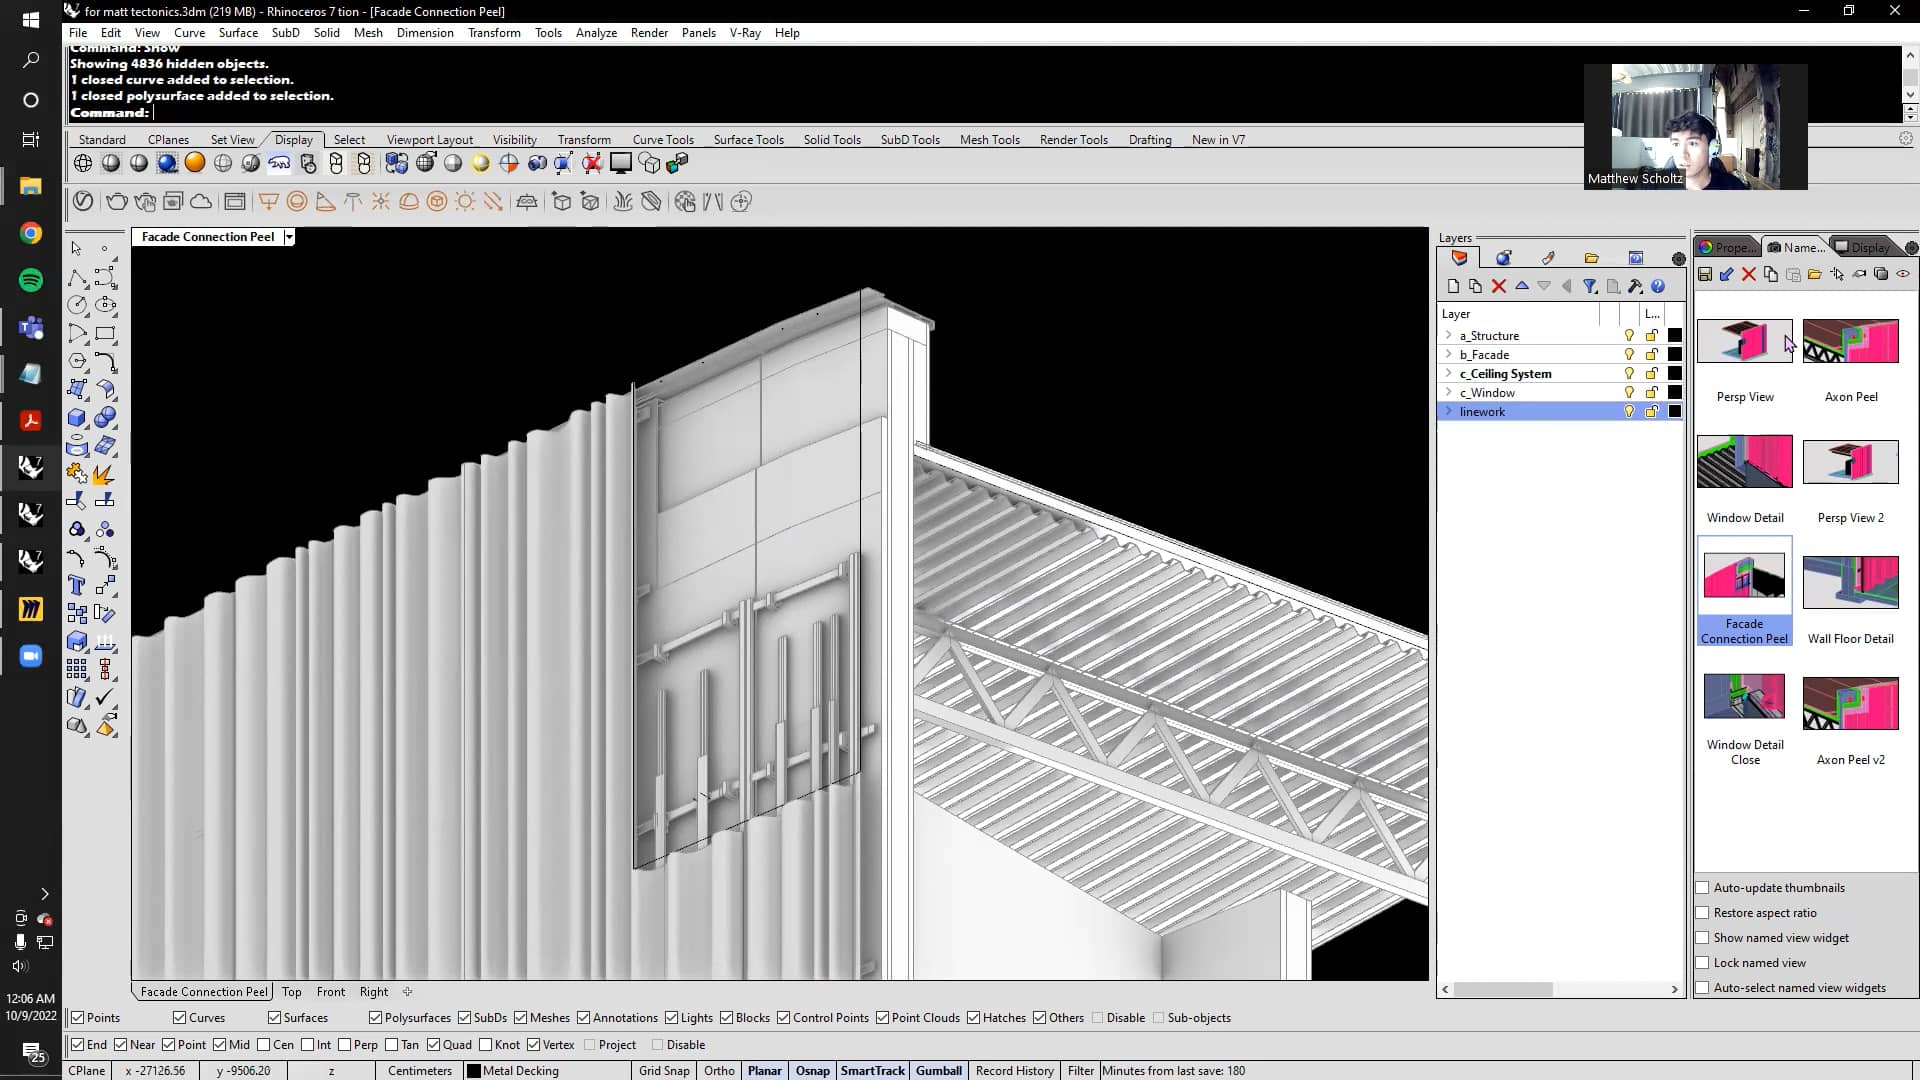Screen dimensions: 1920x1080
Task: Open the Wall Floor Detail named view thumbnail
Action: tap(1850, 582)
